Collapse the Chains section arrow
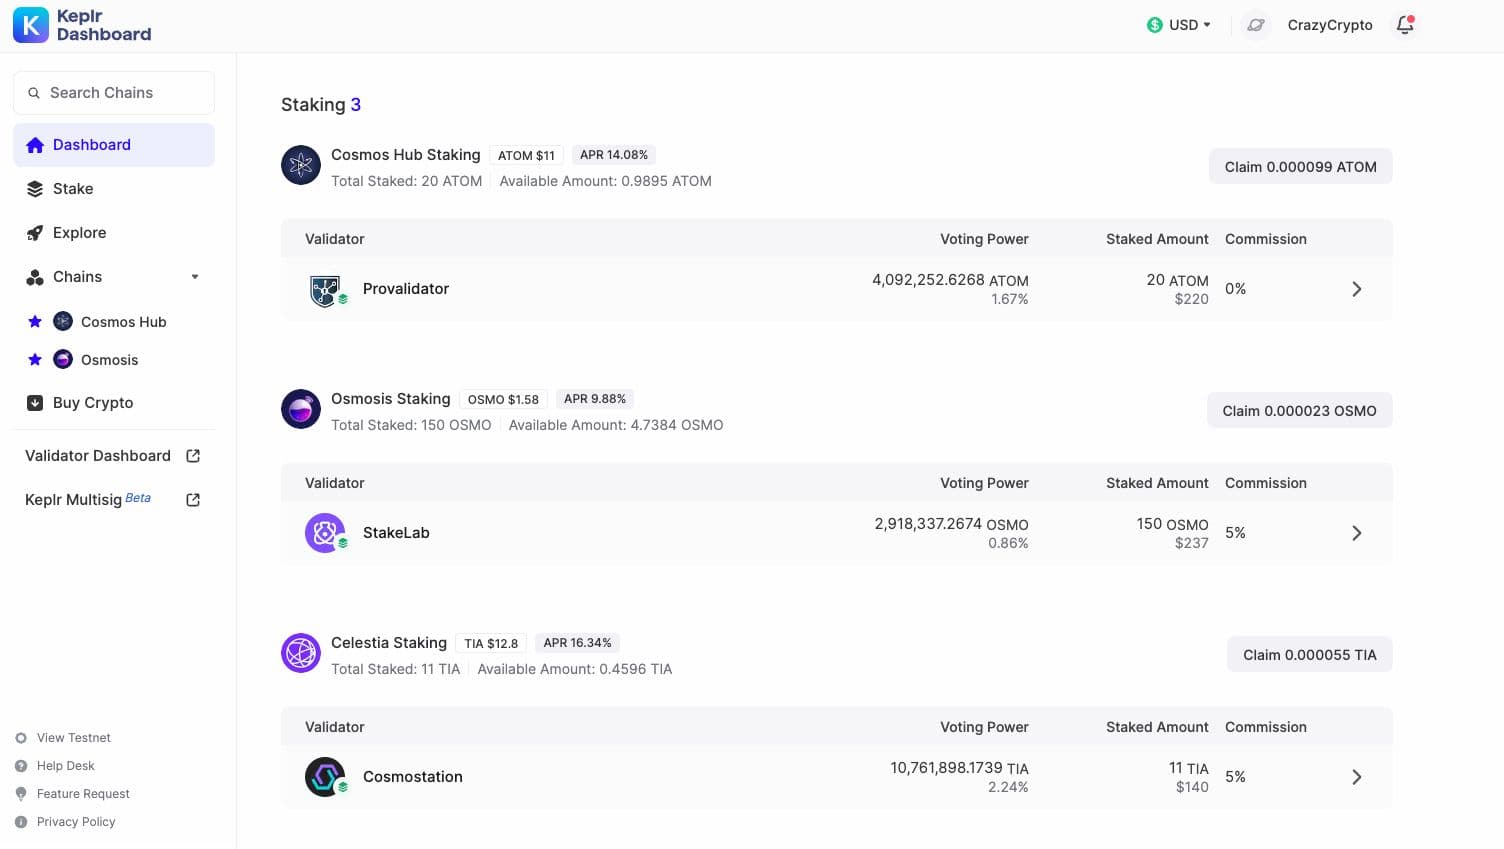Screen dimensions: 1504x849 click(195, 277)
